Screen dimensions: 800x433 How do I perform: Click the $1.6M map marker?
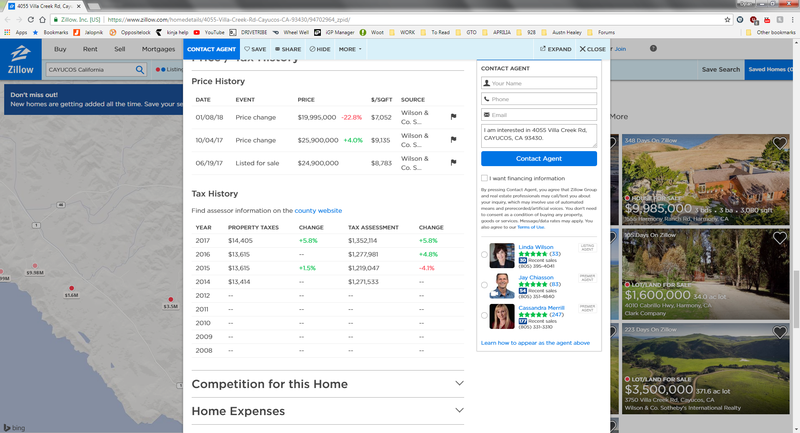tap(71, 291)
